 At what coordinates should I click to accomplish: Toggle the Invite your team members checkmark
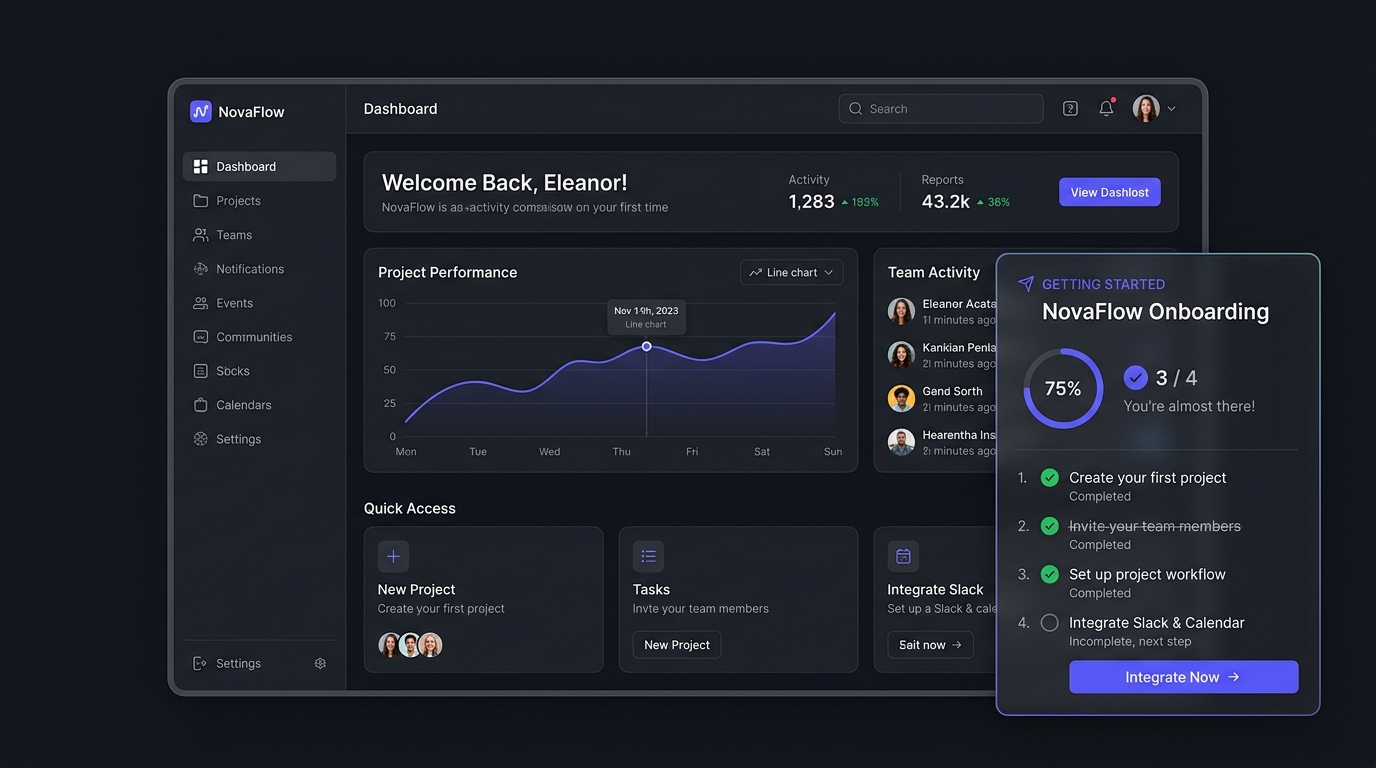pyautogui.click(x=1049, y=526)
